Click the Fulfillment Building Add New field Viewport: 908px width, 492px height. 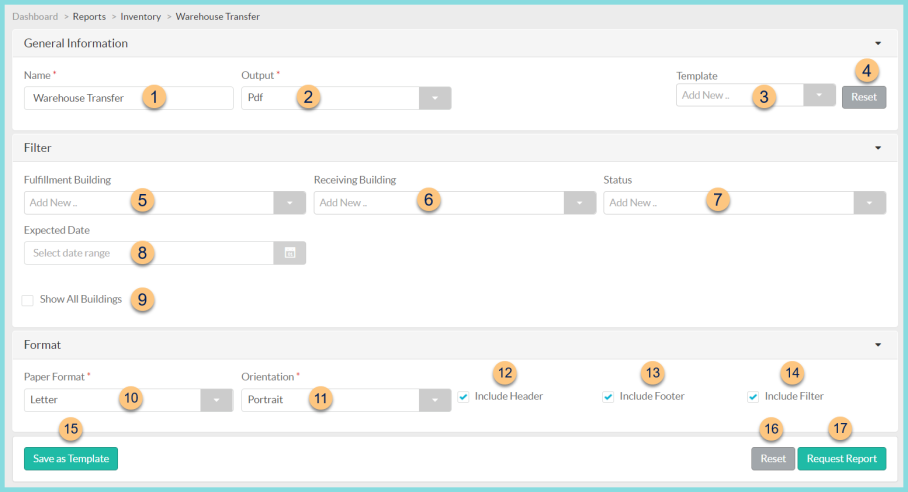point(149,203)
